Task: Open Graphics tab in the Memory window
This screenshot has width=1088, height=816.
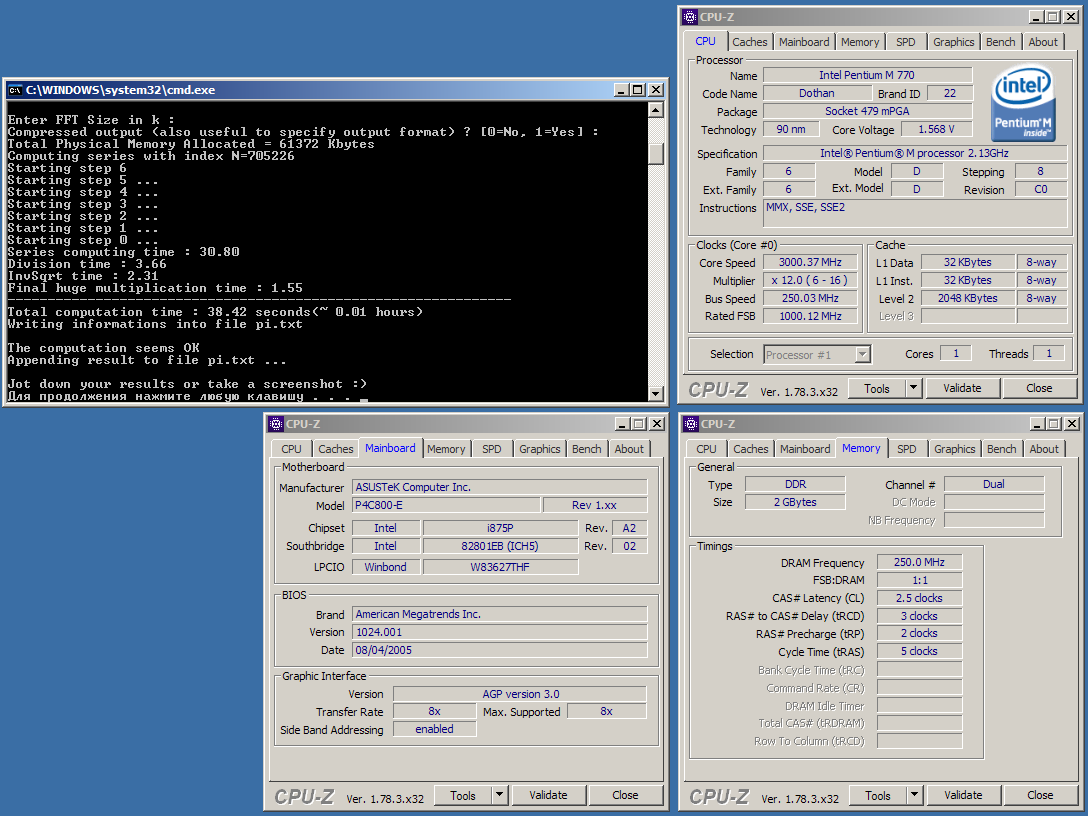Action: click(x=955, y=449)
